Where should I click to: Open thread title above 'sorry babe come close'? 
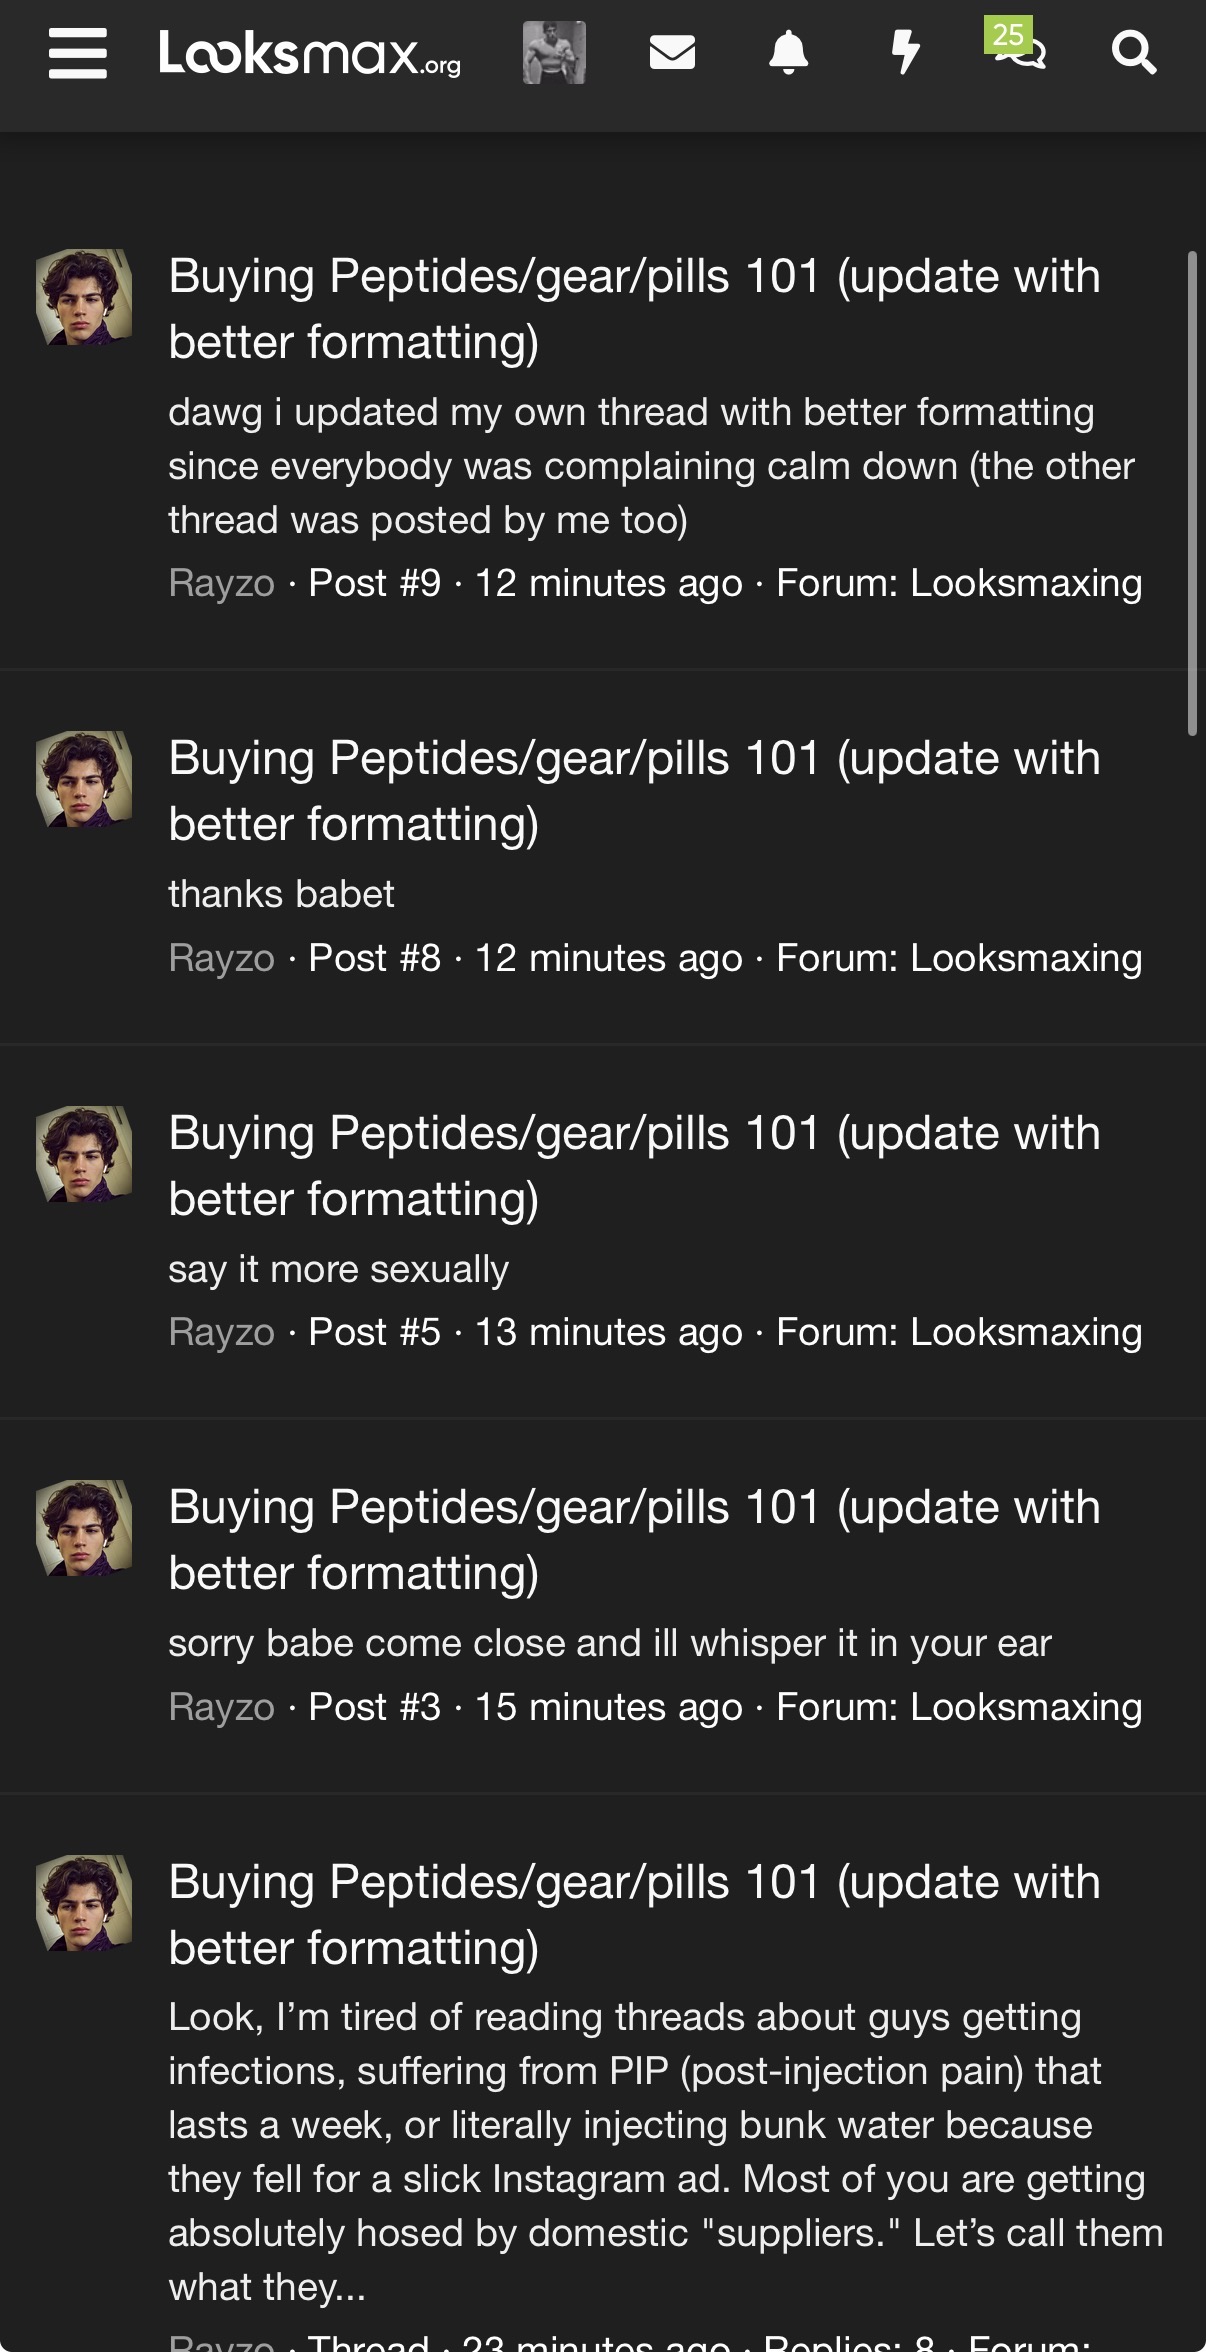[x=634, y=1539]
